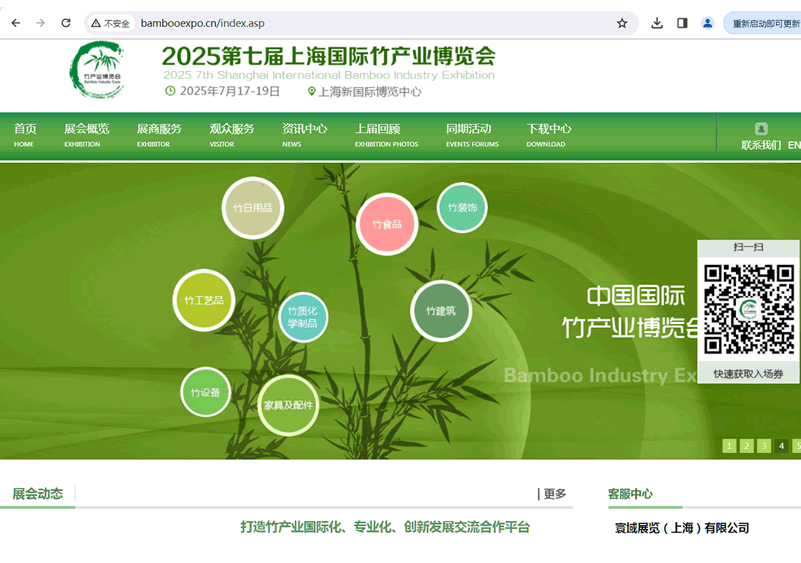
Task: Click the 重新启动即可更新 update button
Action: point(763,24)
